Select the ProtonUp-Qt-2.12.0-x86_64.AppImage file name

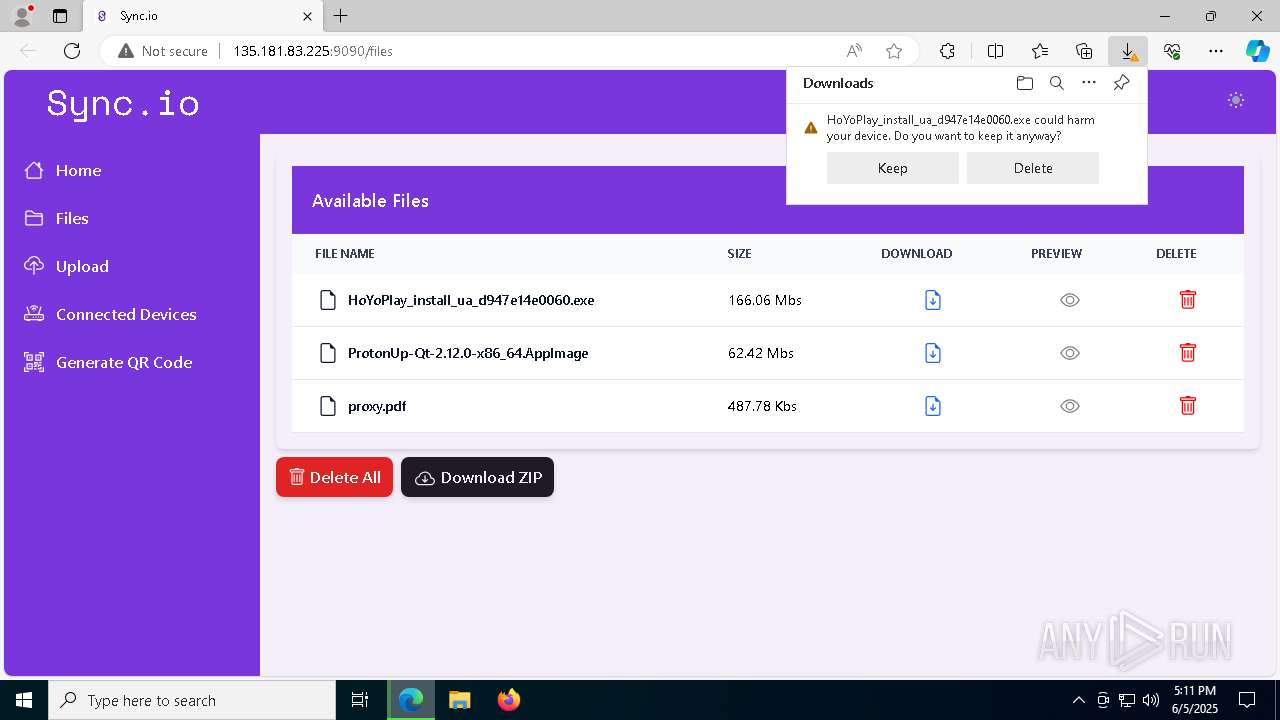coord(468,353)
